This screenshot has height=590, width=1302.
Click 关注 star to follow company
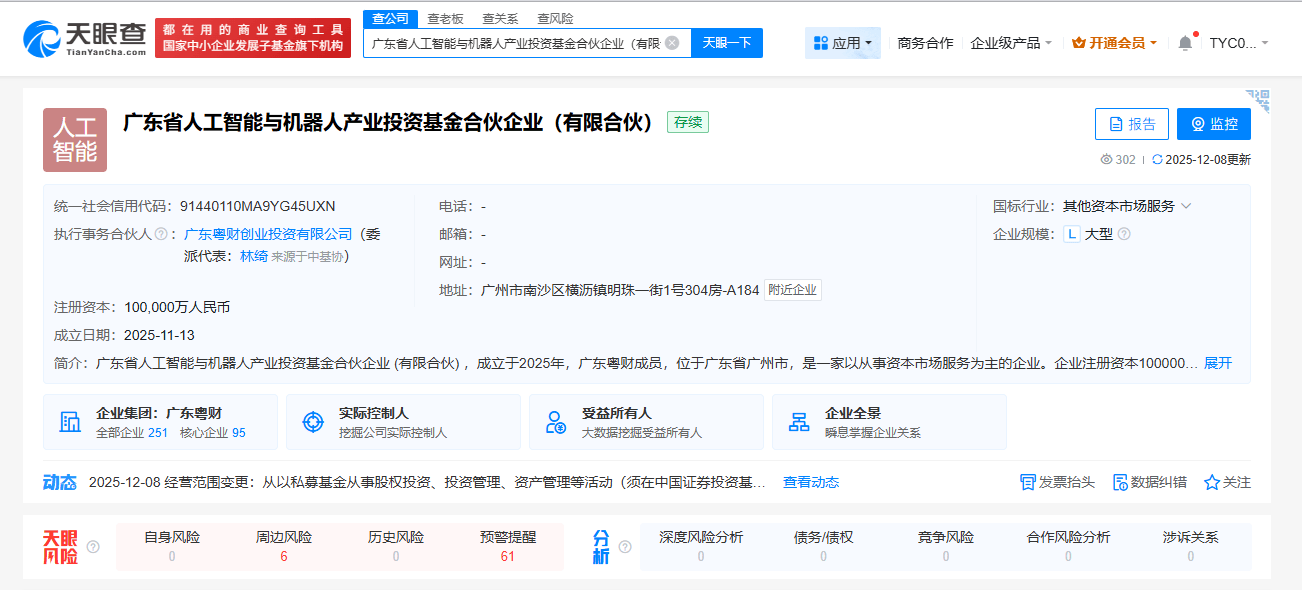pos(1227,482)
